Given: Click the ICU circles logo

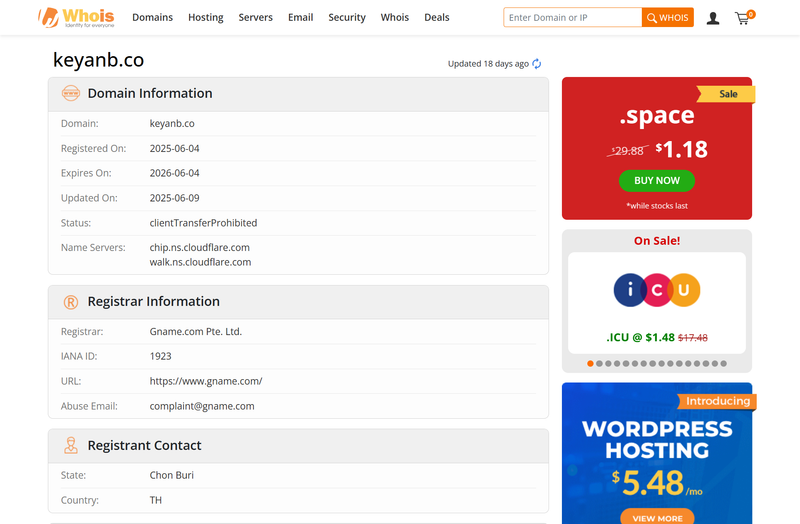Looking at the screenshot, I should coord(657,290).
